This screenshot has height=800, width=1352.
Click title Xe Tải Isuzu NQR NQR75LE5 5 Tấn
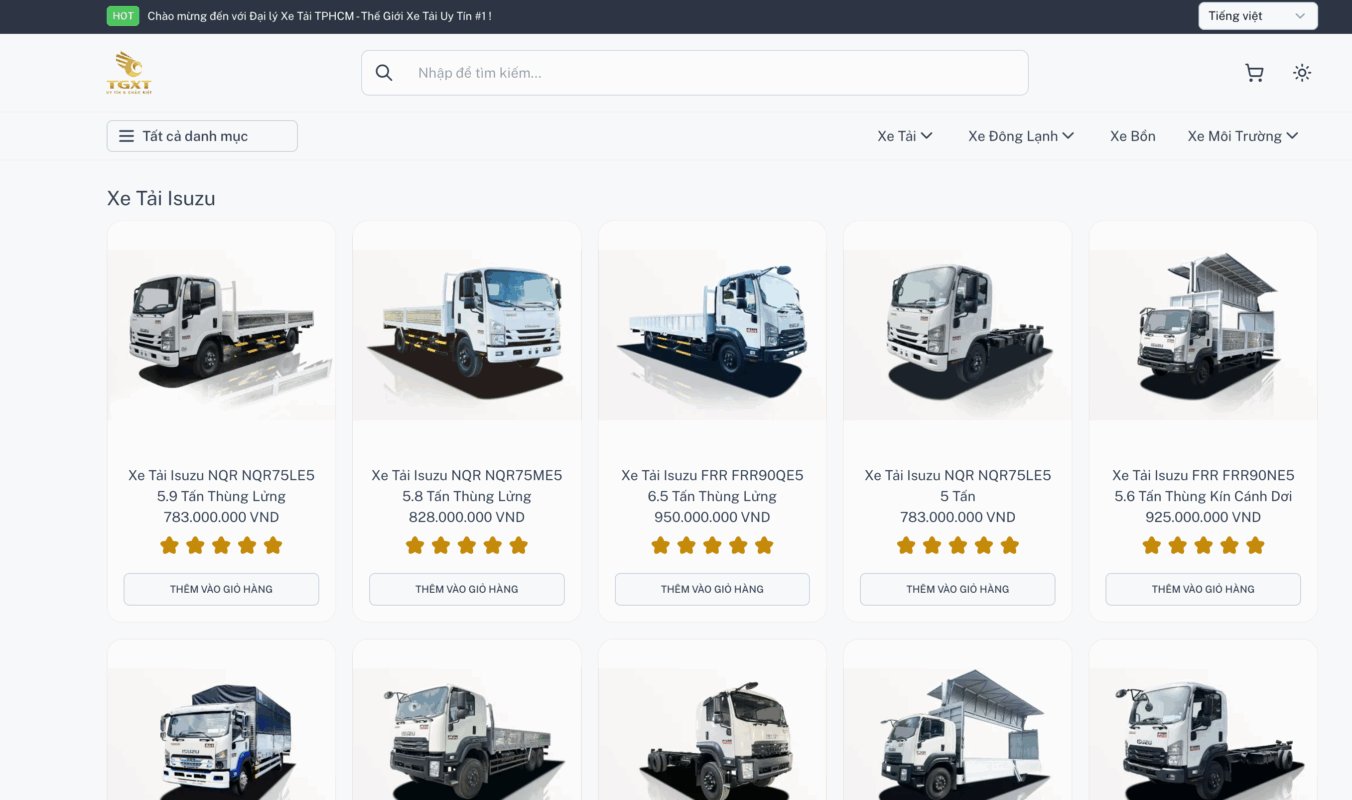(958, 486)
